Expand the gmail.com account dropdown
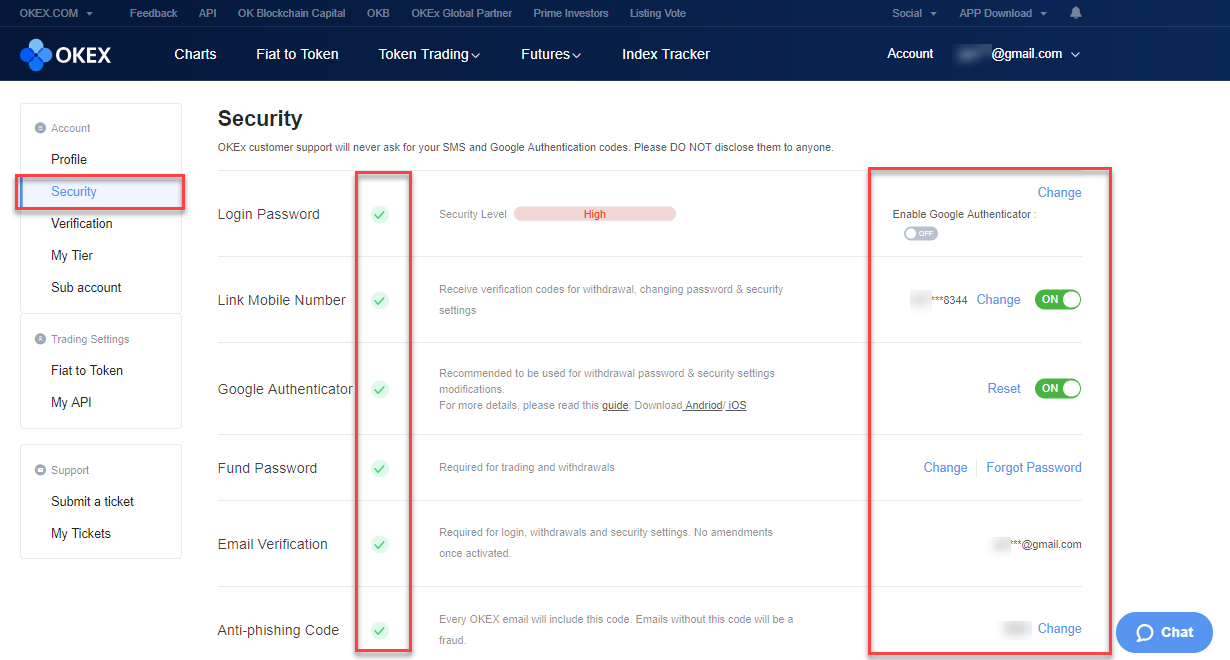Viewport: 1230px width, 660px height. (x=1017, y=54)
